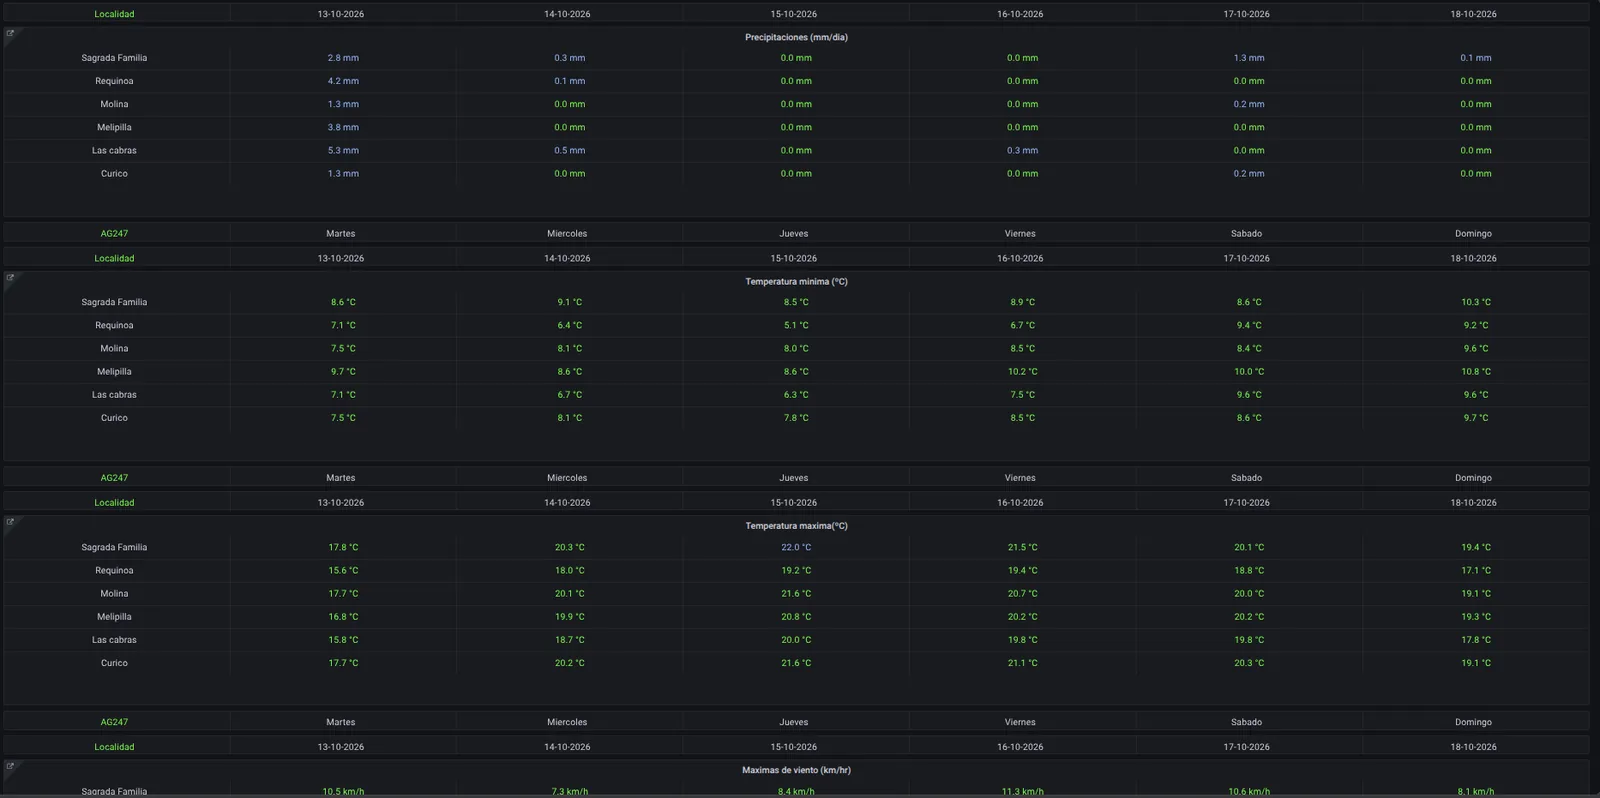Click AG247 header above Temperatura minima table

[x=114, y=234]
